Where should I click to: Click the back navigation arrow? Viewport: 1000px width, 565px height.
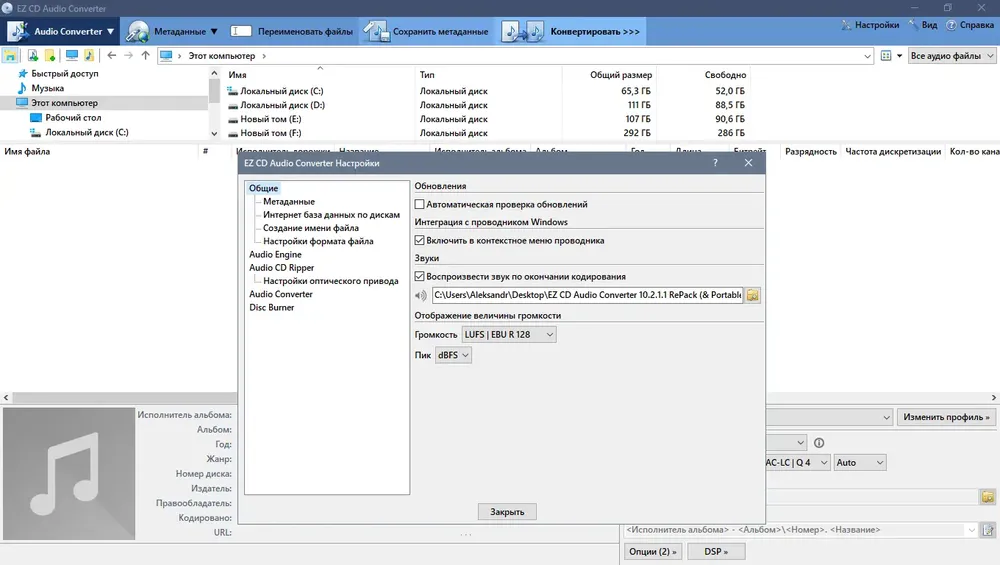(112, 55)
